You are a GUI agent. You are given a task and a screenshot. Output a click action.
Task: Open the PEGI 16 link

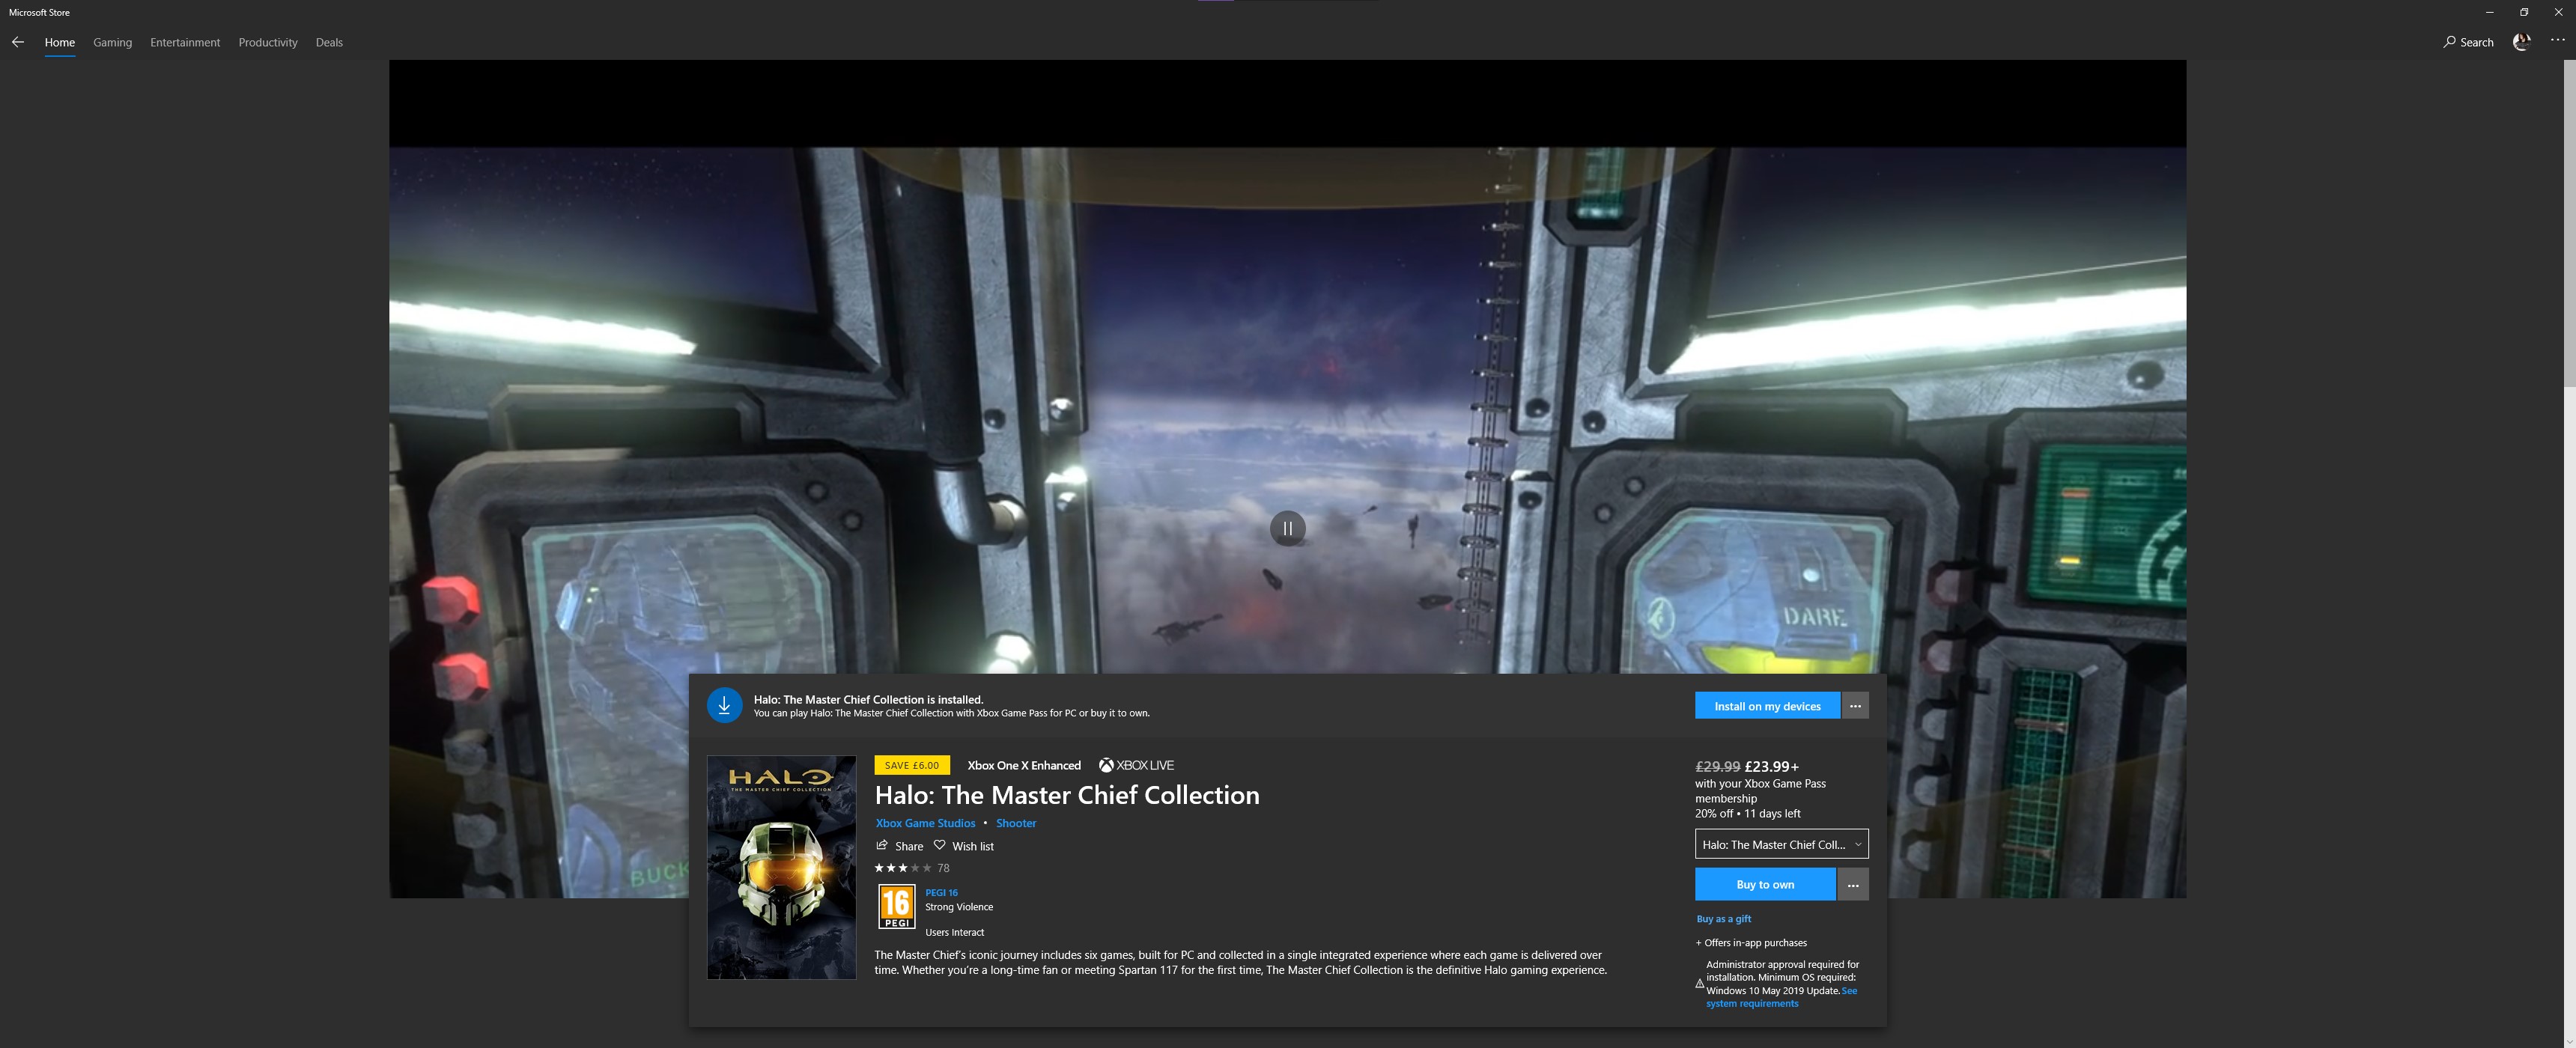coord(941,892)
